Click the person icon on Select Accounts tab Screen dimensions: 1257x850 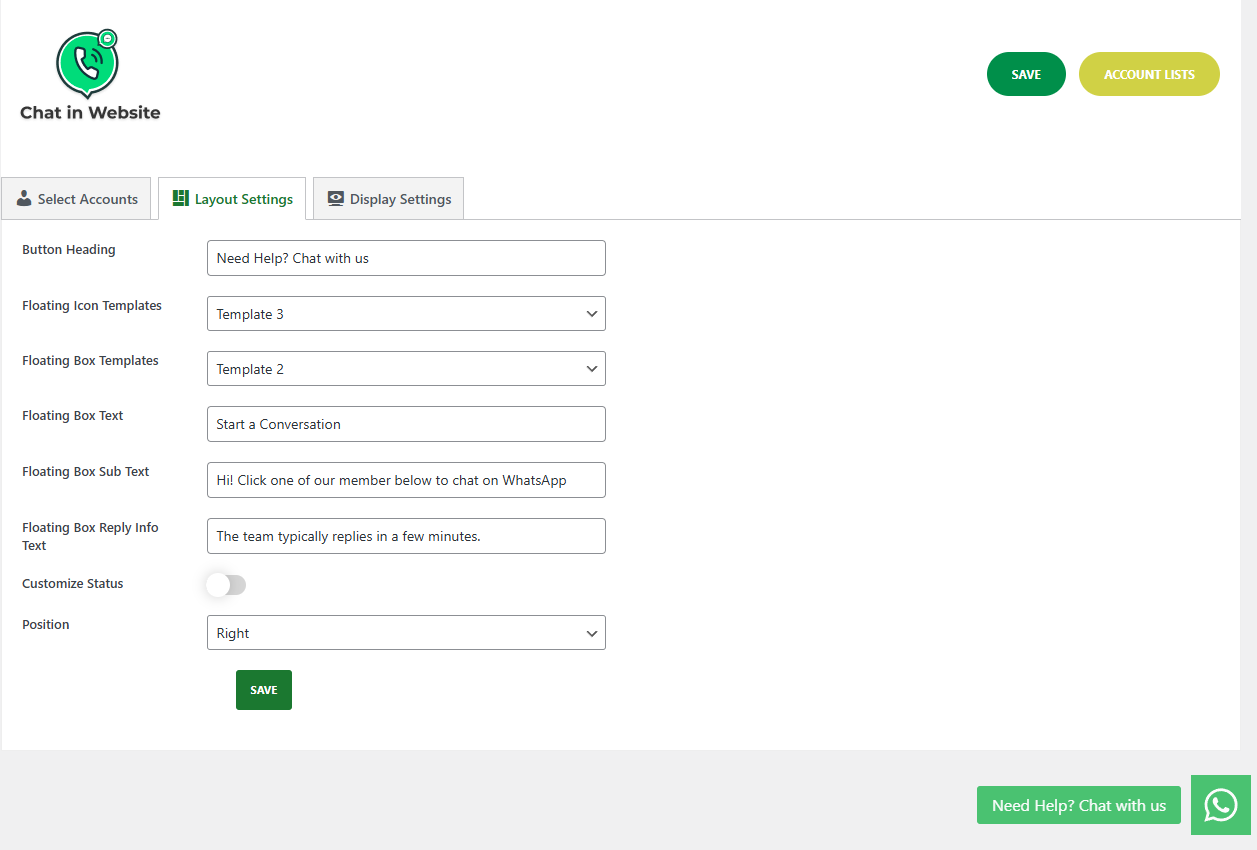click(x=24, y=198)
